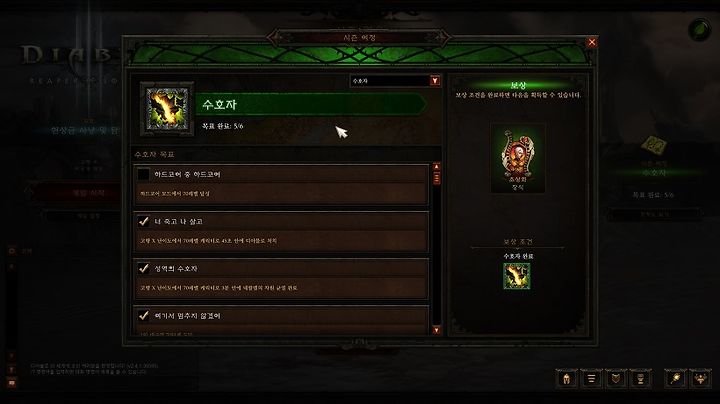This screenshot has width=720, height=404.
Task: Click the golden mace icon in bottom bar
Action: tap(675, 379)
